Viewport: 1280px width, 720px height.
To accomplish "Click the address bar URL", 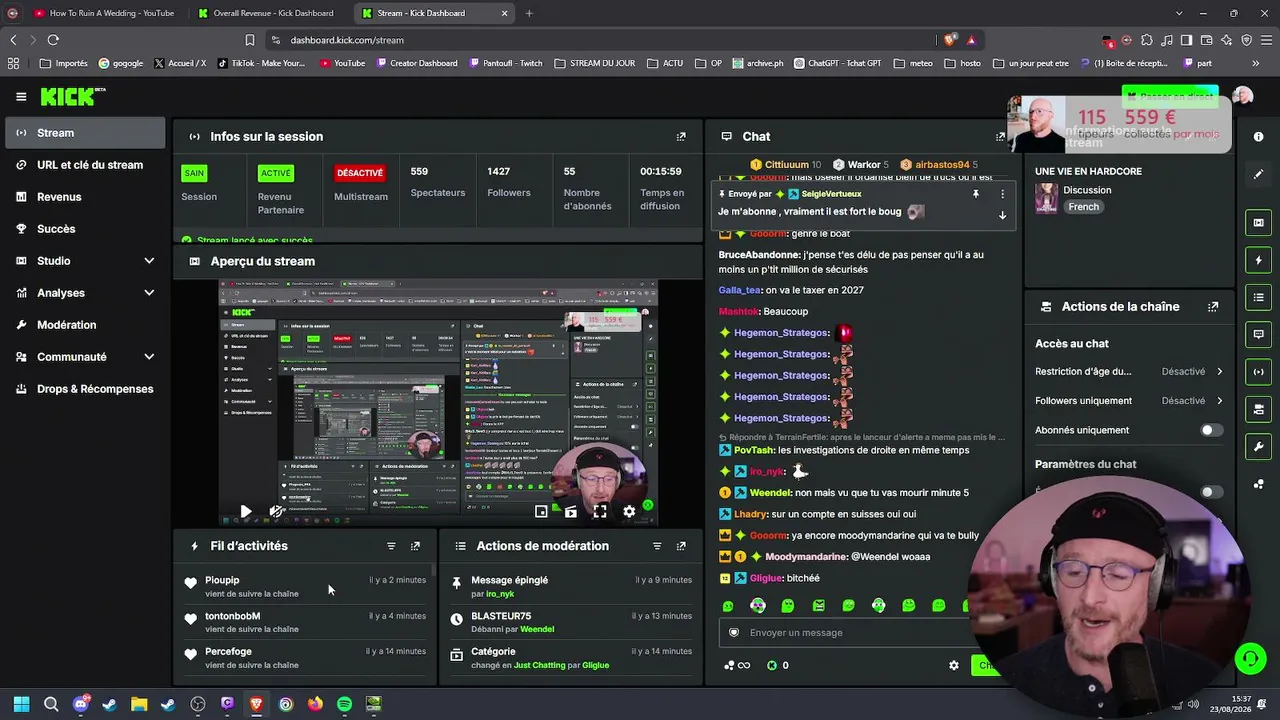I will point(347,40).
